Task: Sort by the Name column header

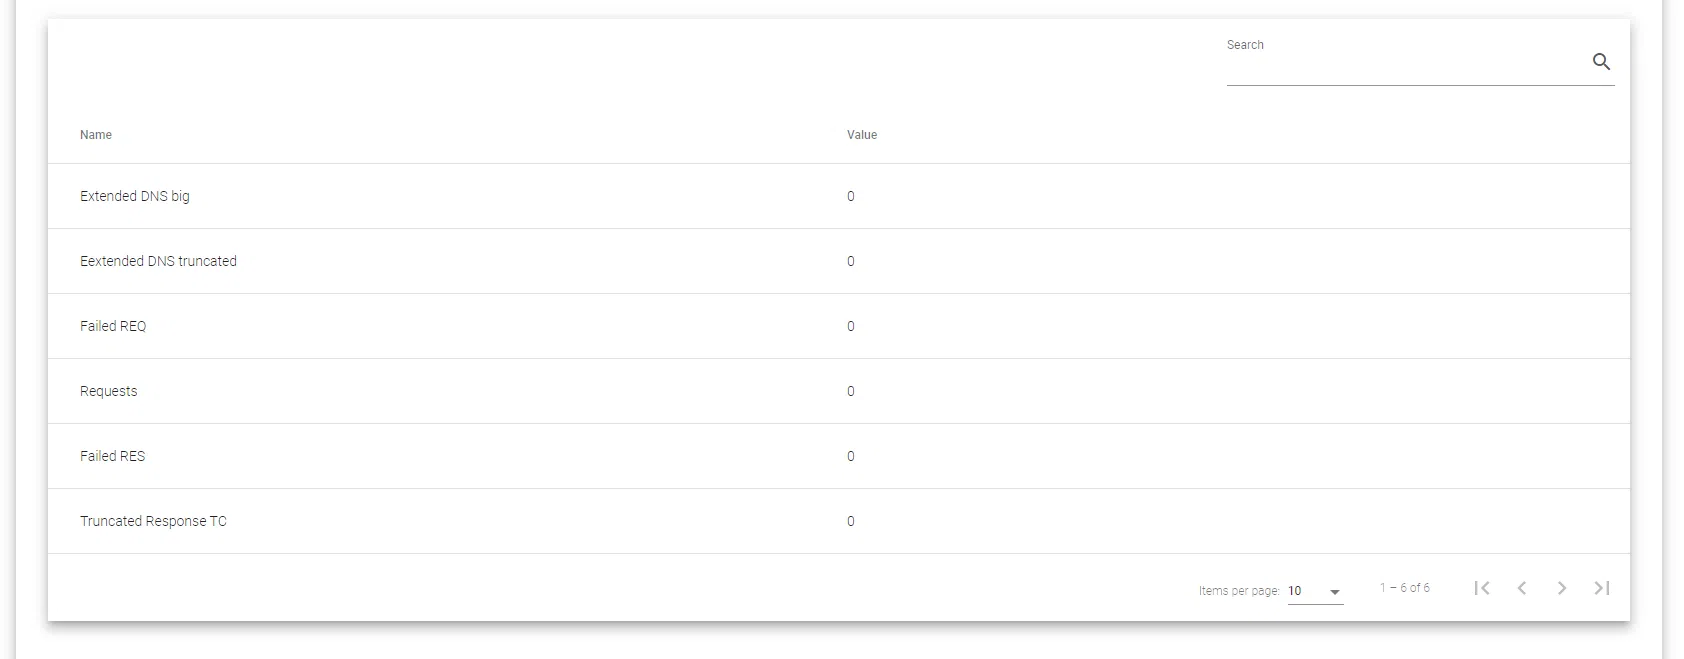Action: 96,135
